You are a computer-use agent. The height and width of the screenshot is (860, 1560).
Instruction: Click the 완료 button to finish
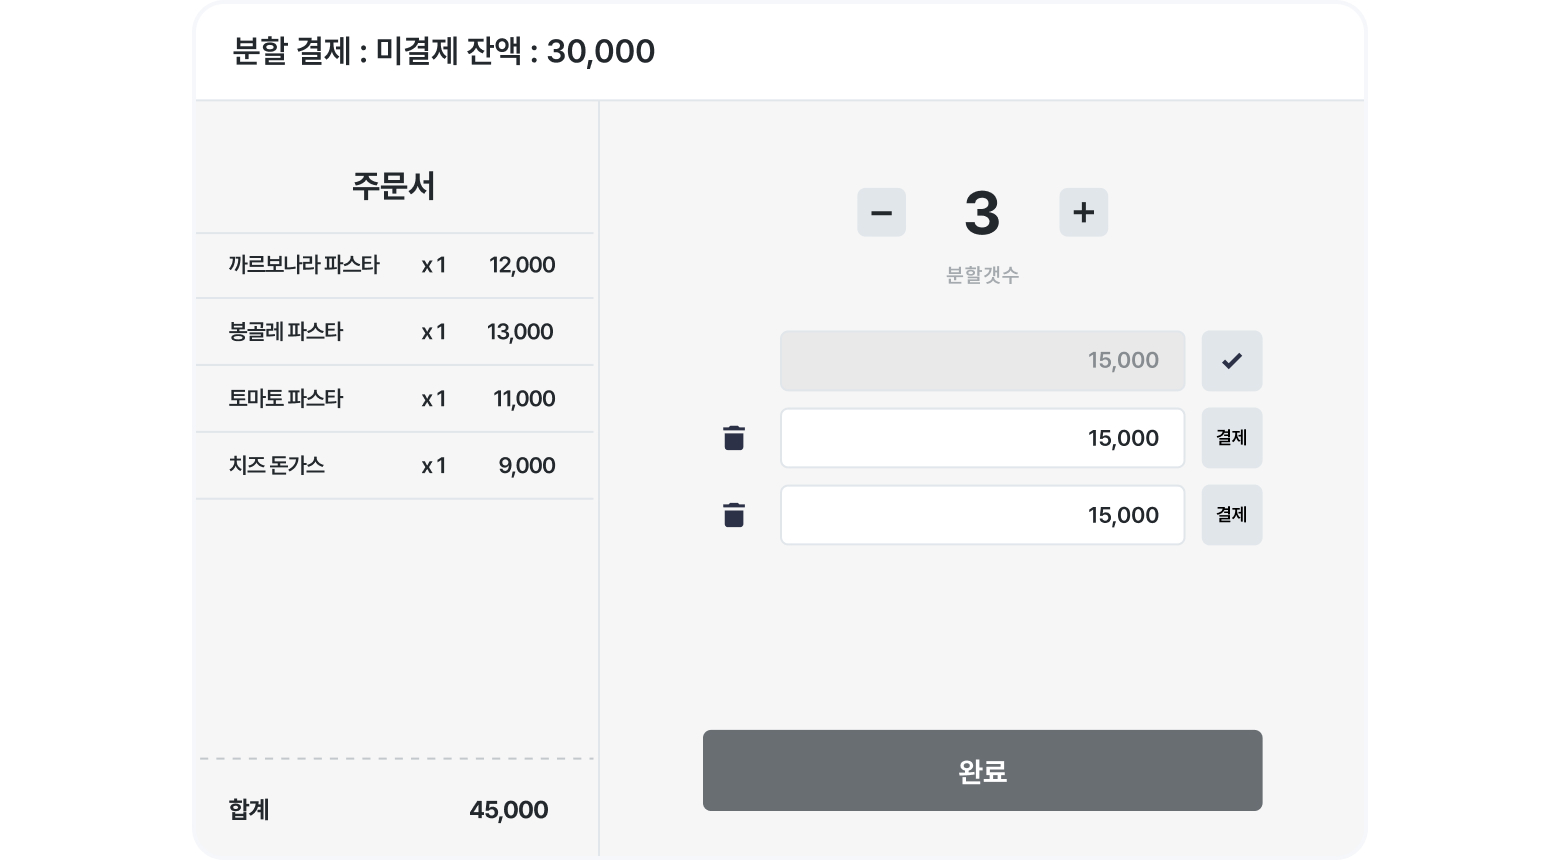[982, 770]
